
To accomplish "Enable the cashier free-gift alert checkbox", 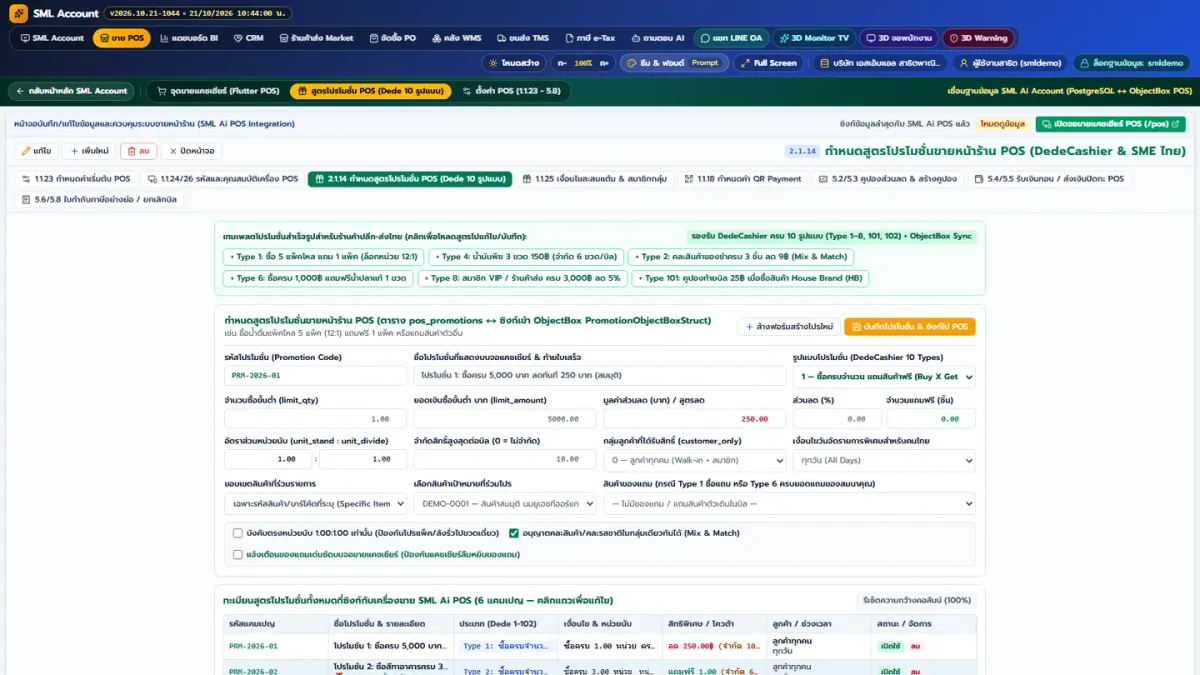I will (x=238, y=554).
